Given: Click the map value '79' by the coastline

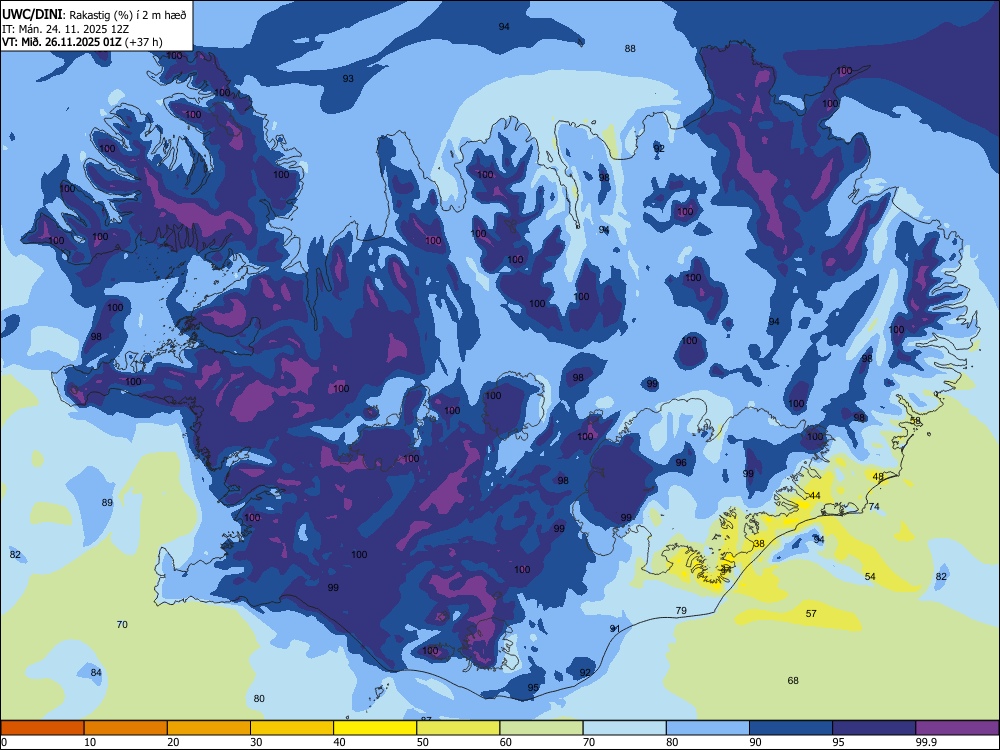Looking at the screenshot, I should click(681, 610).
